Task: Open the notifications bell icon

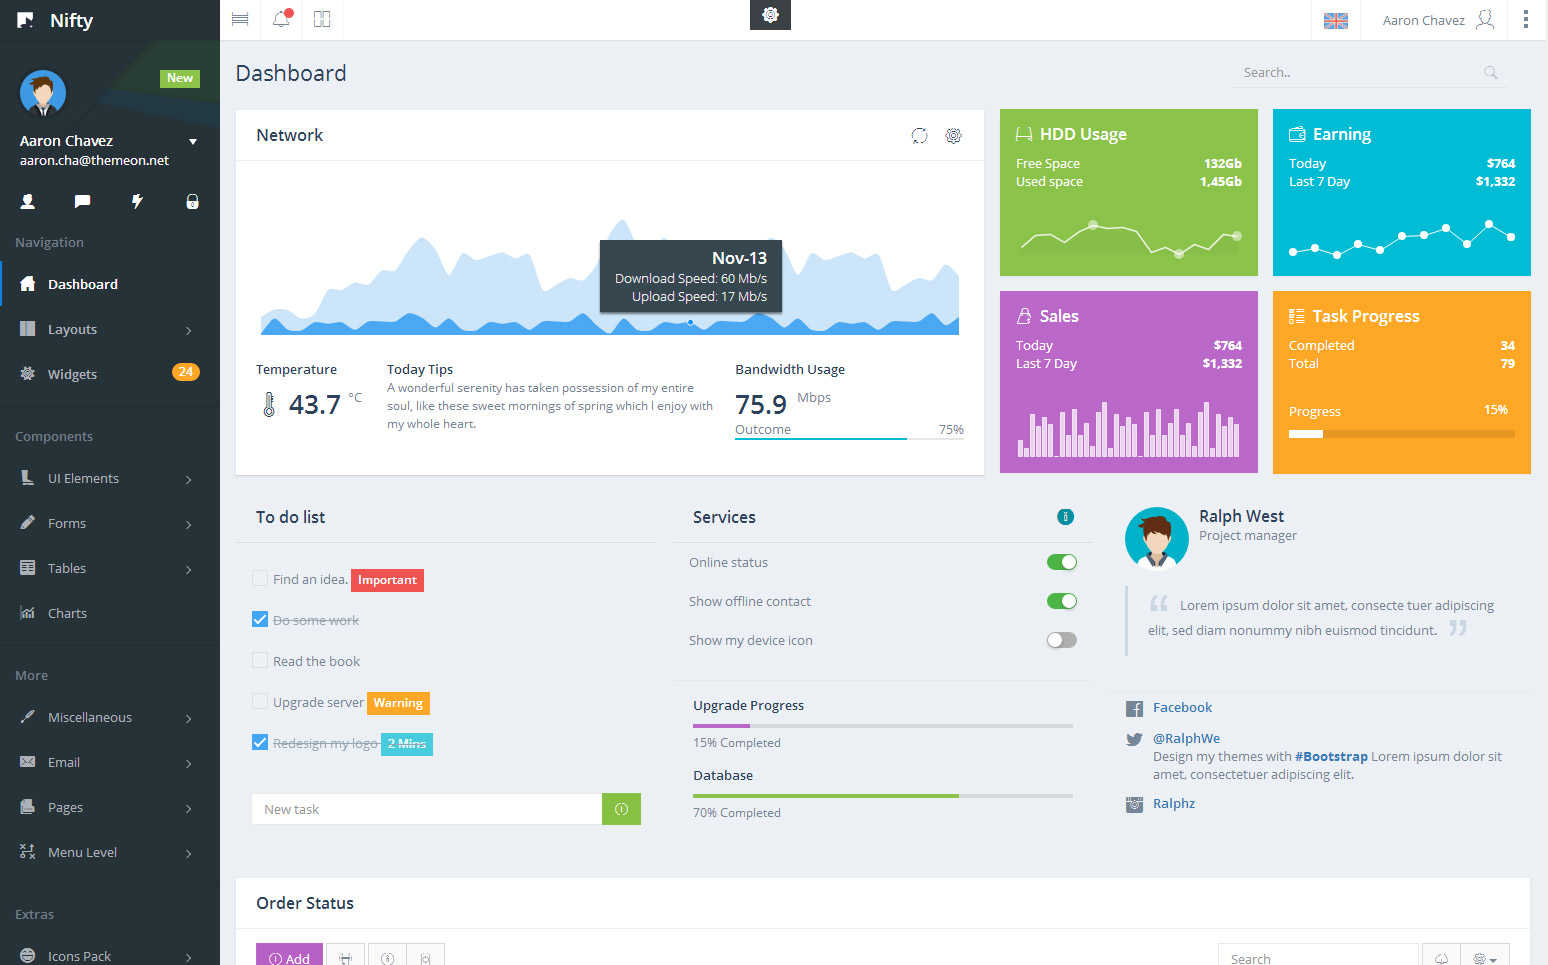Action: (281, 19)
